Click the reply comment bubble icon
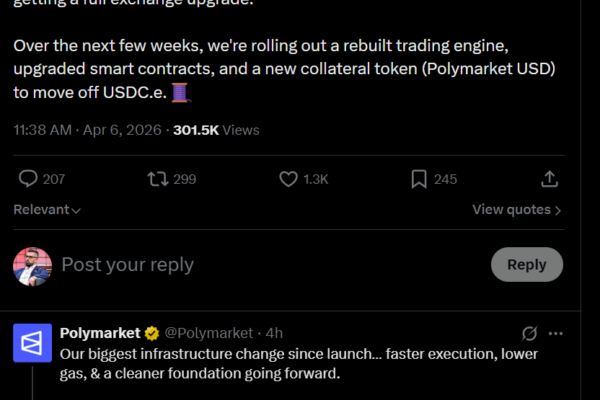The width and height of the screenshot is (600, 400). [29, 179]
